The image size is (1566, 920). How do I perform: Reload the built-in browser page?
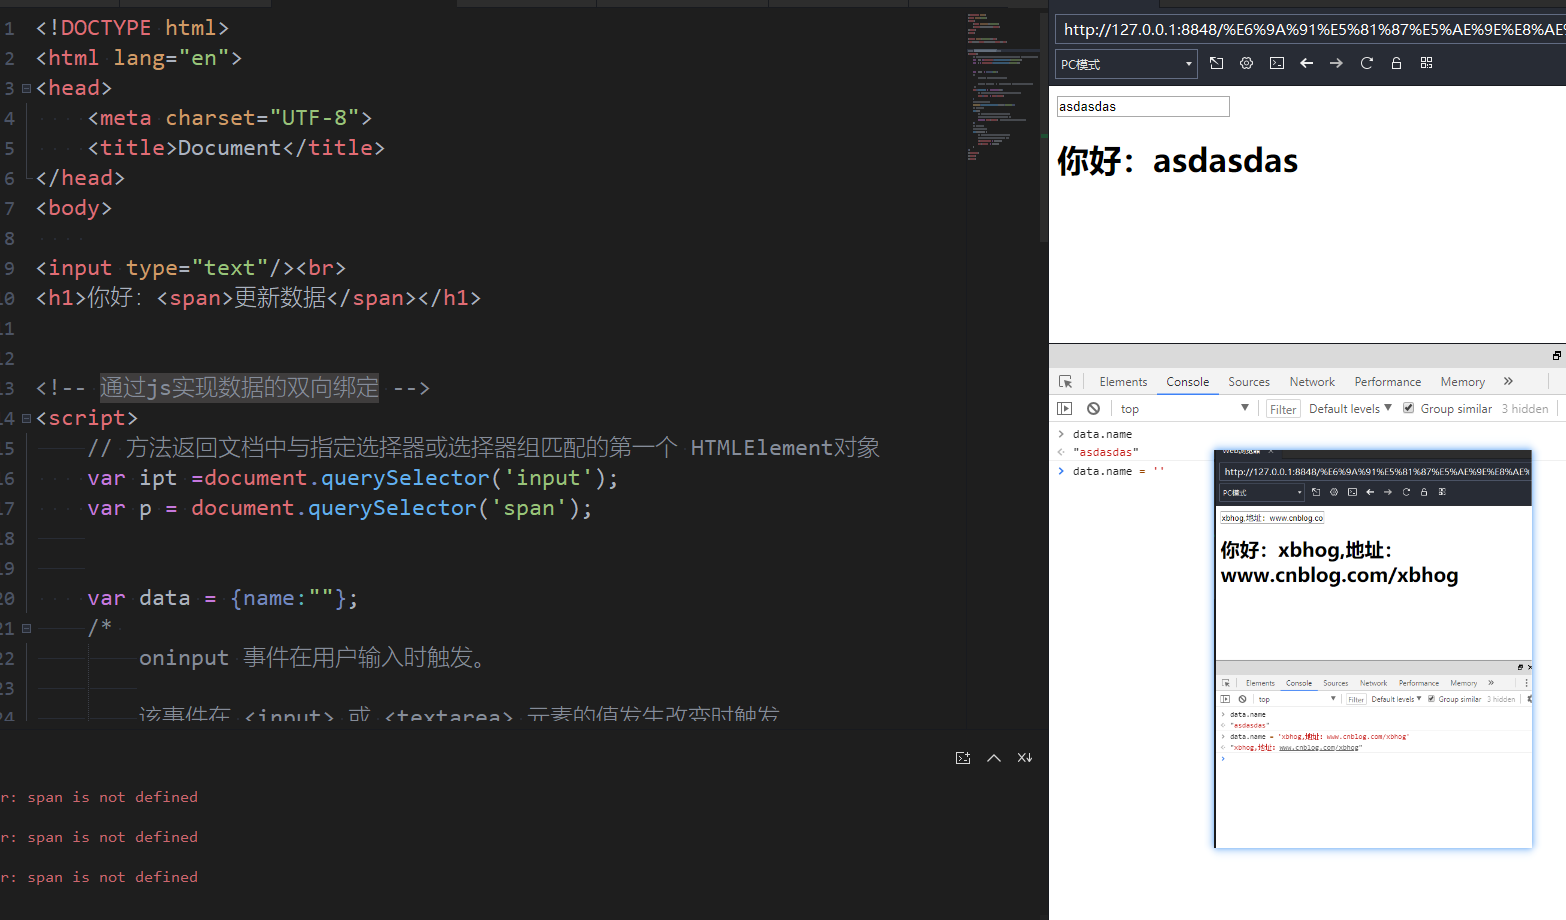point(1367,63)
